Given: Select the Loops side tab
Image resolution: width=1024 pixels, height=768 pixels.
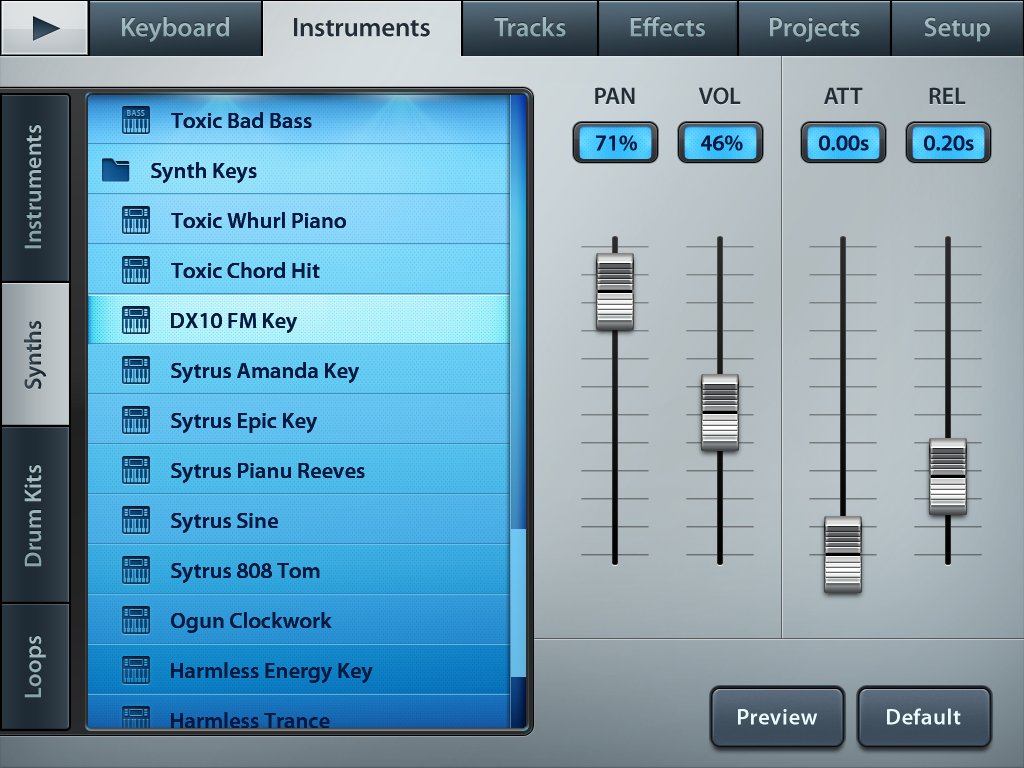Looking at the screenshot, I should coord(35,666).
